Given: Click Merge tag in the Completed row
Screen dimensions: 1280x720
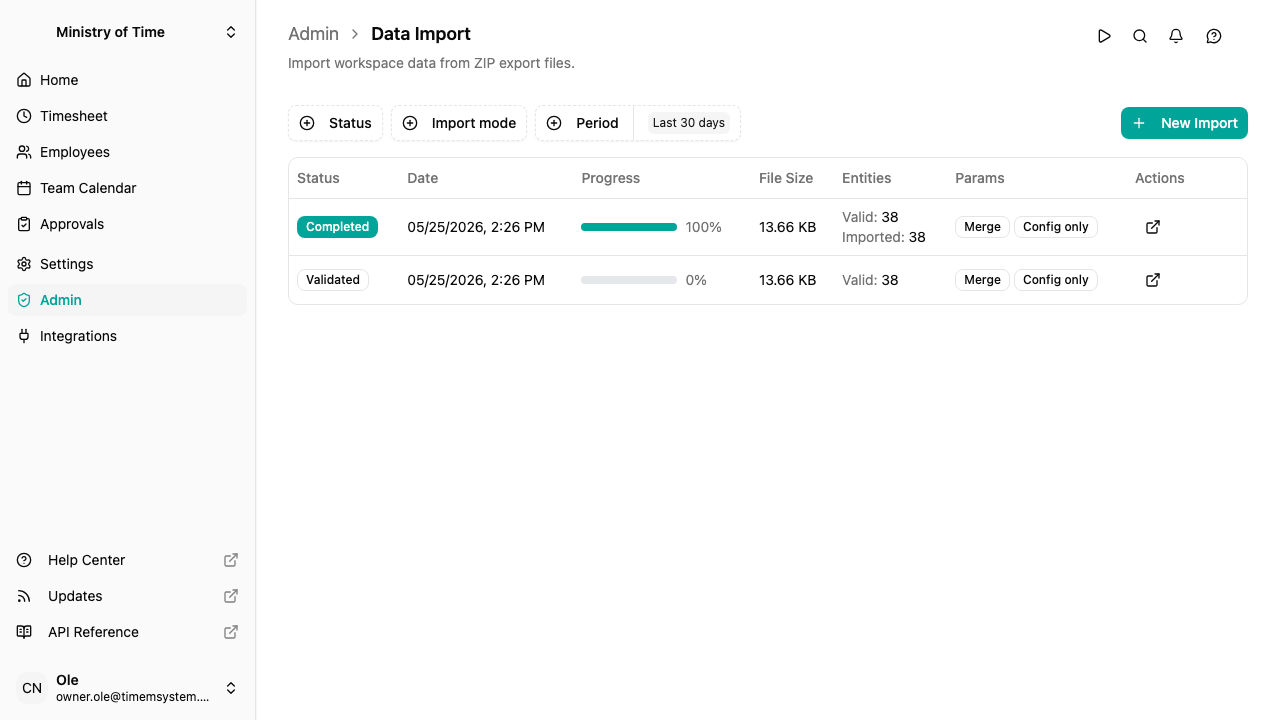Looking at the screenshot, I should pos(982,227).
